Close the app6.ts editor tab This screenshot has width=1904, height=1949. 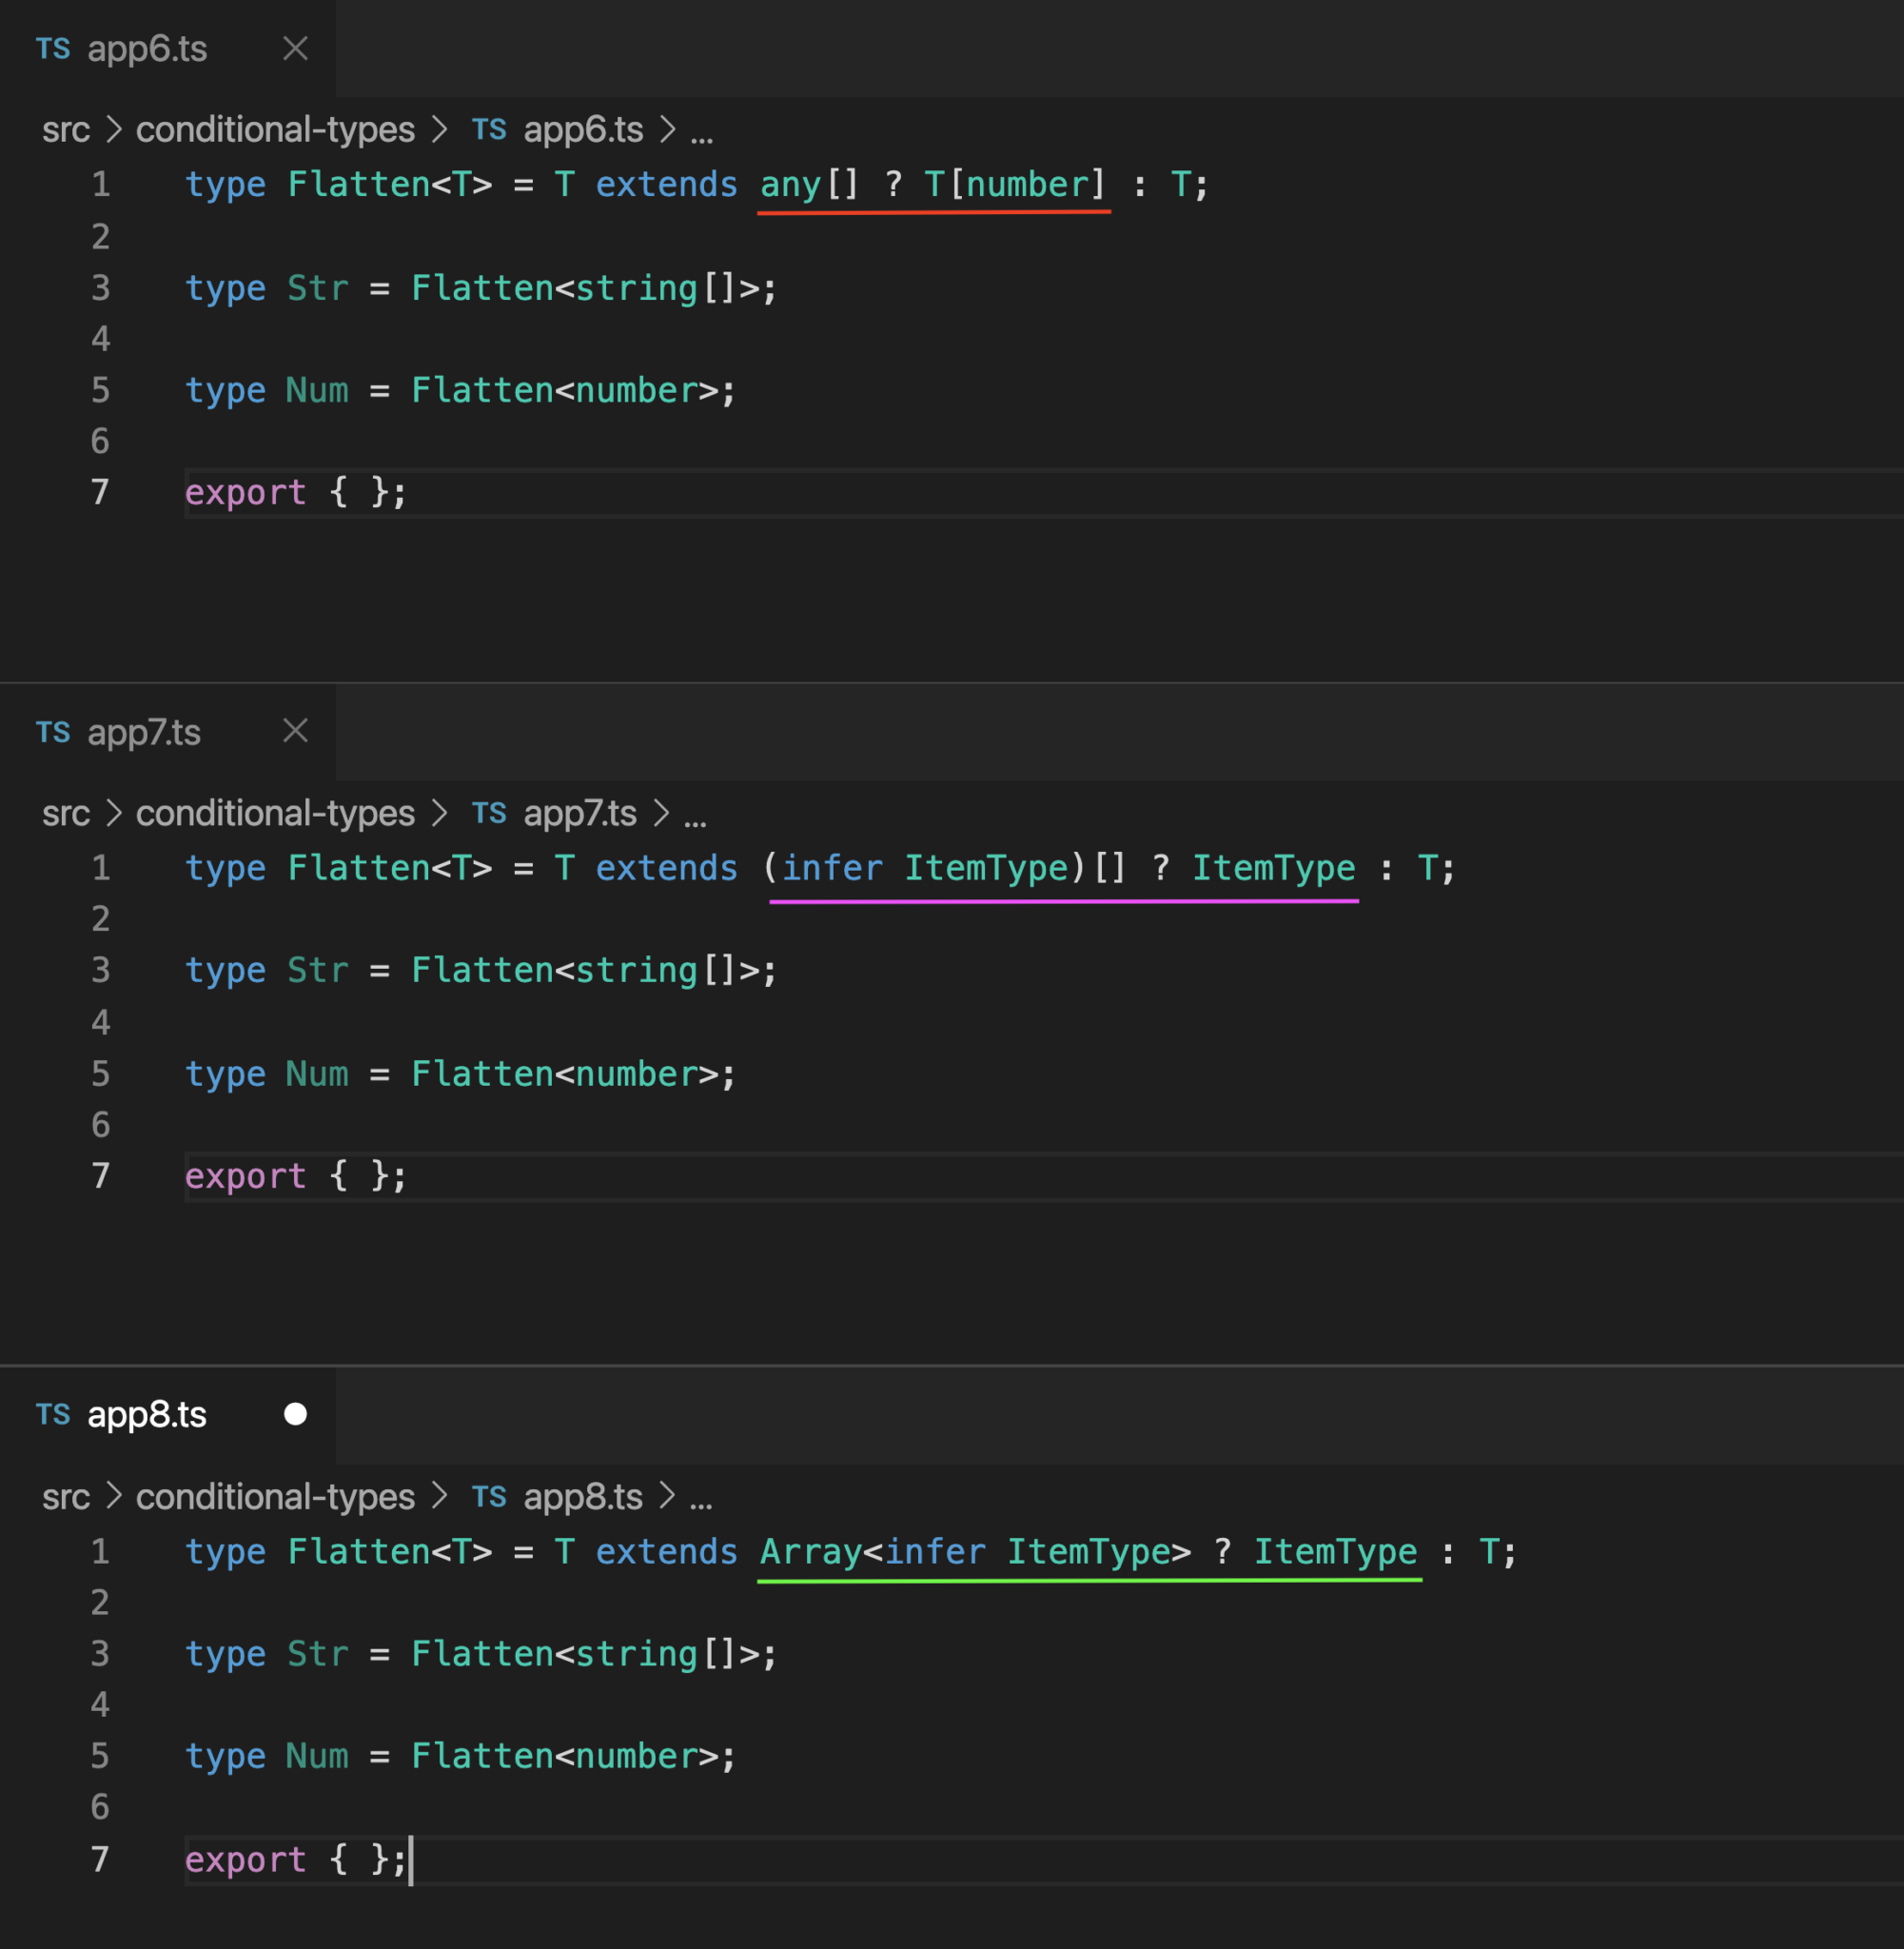[x=295, y=49]
